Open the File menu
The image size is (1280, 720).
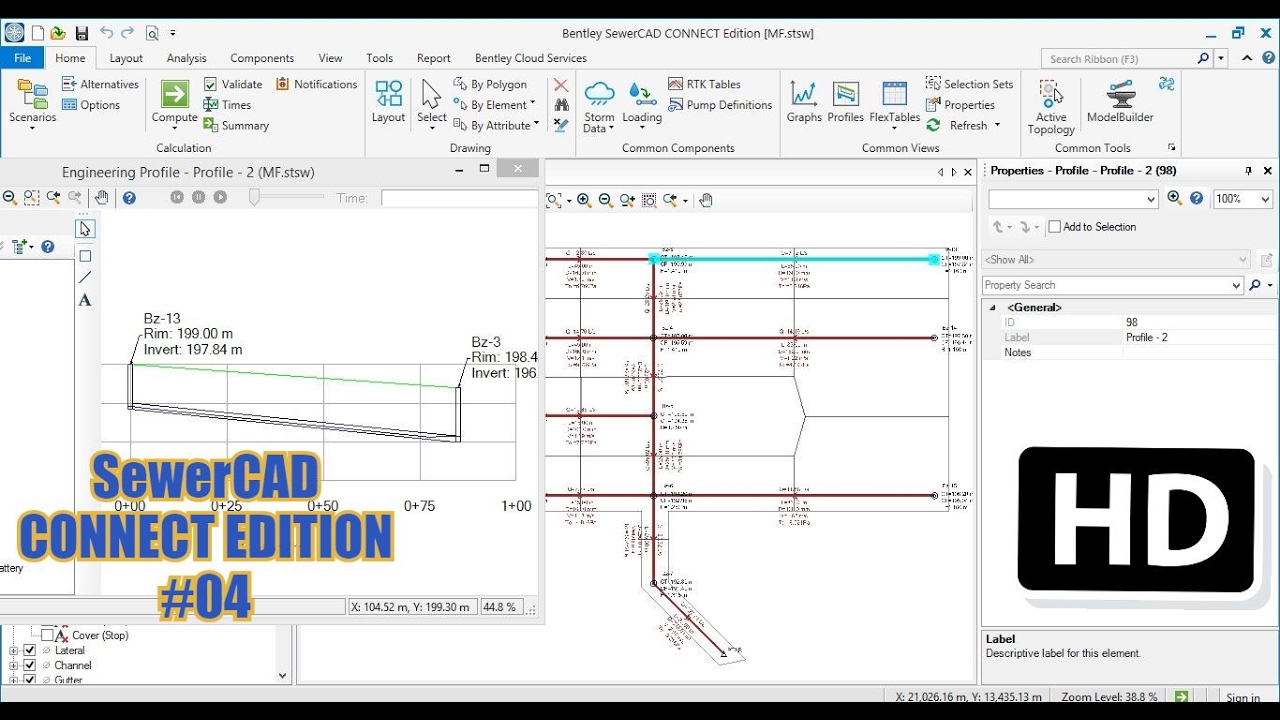pos(22,58)
